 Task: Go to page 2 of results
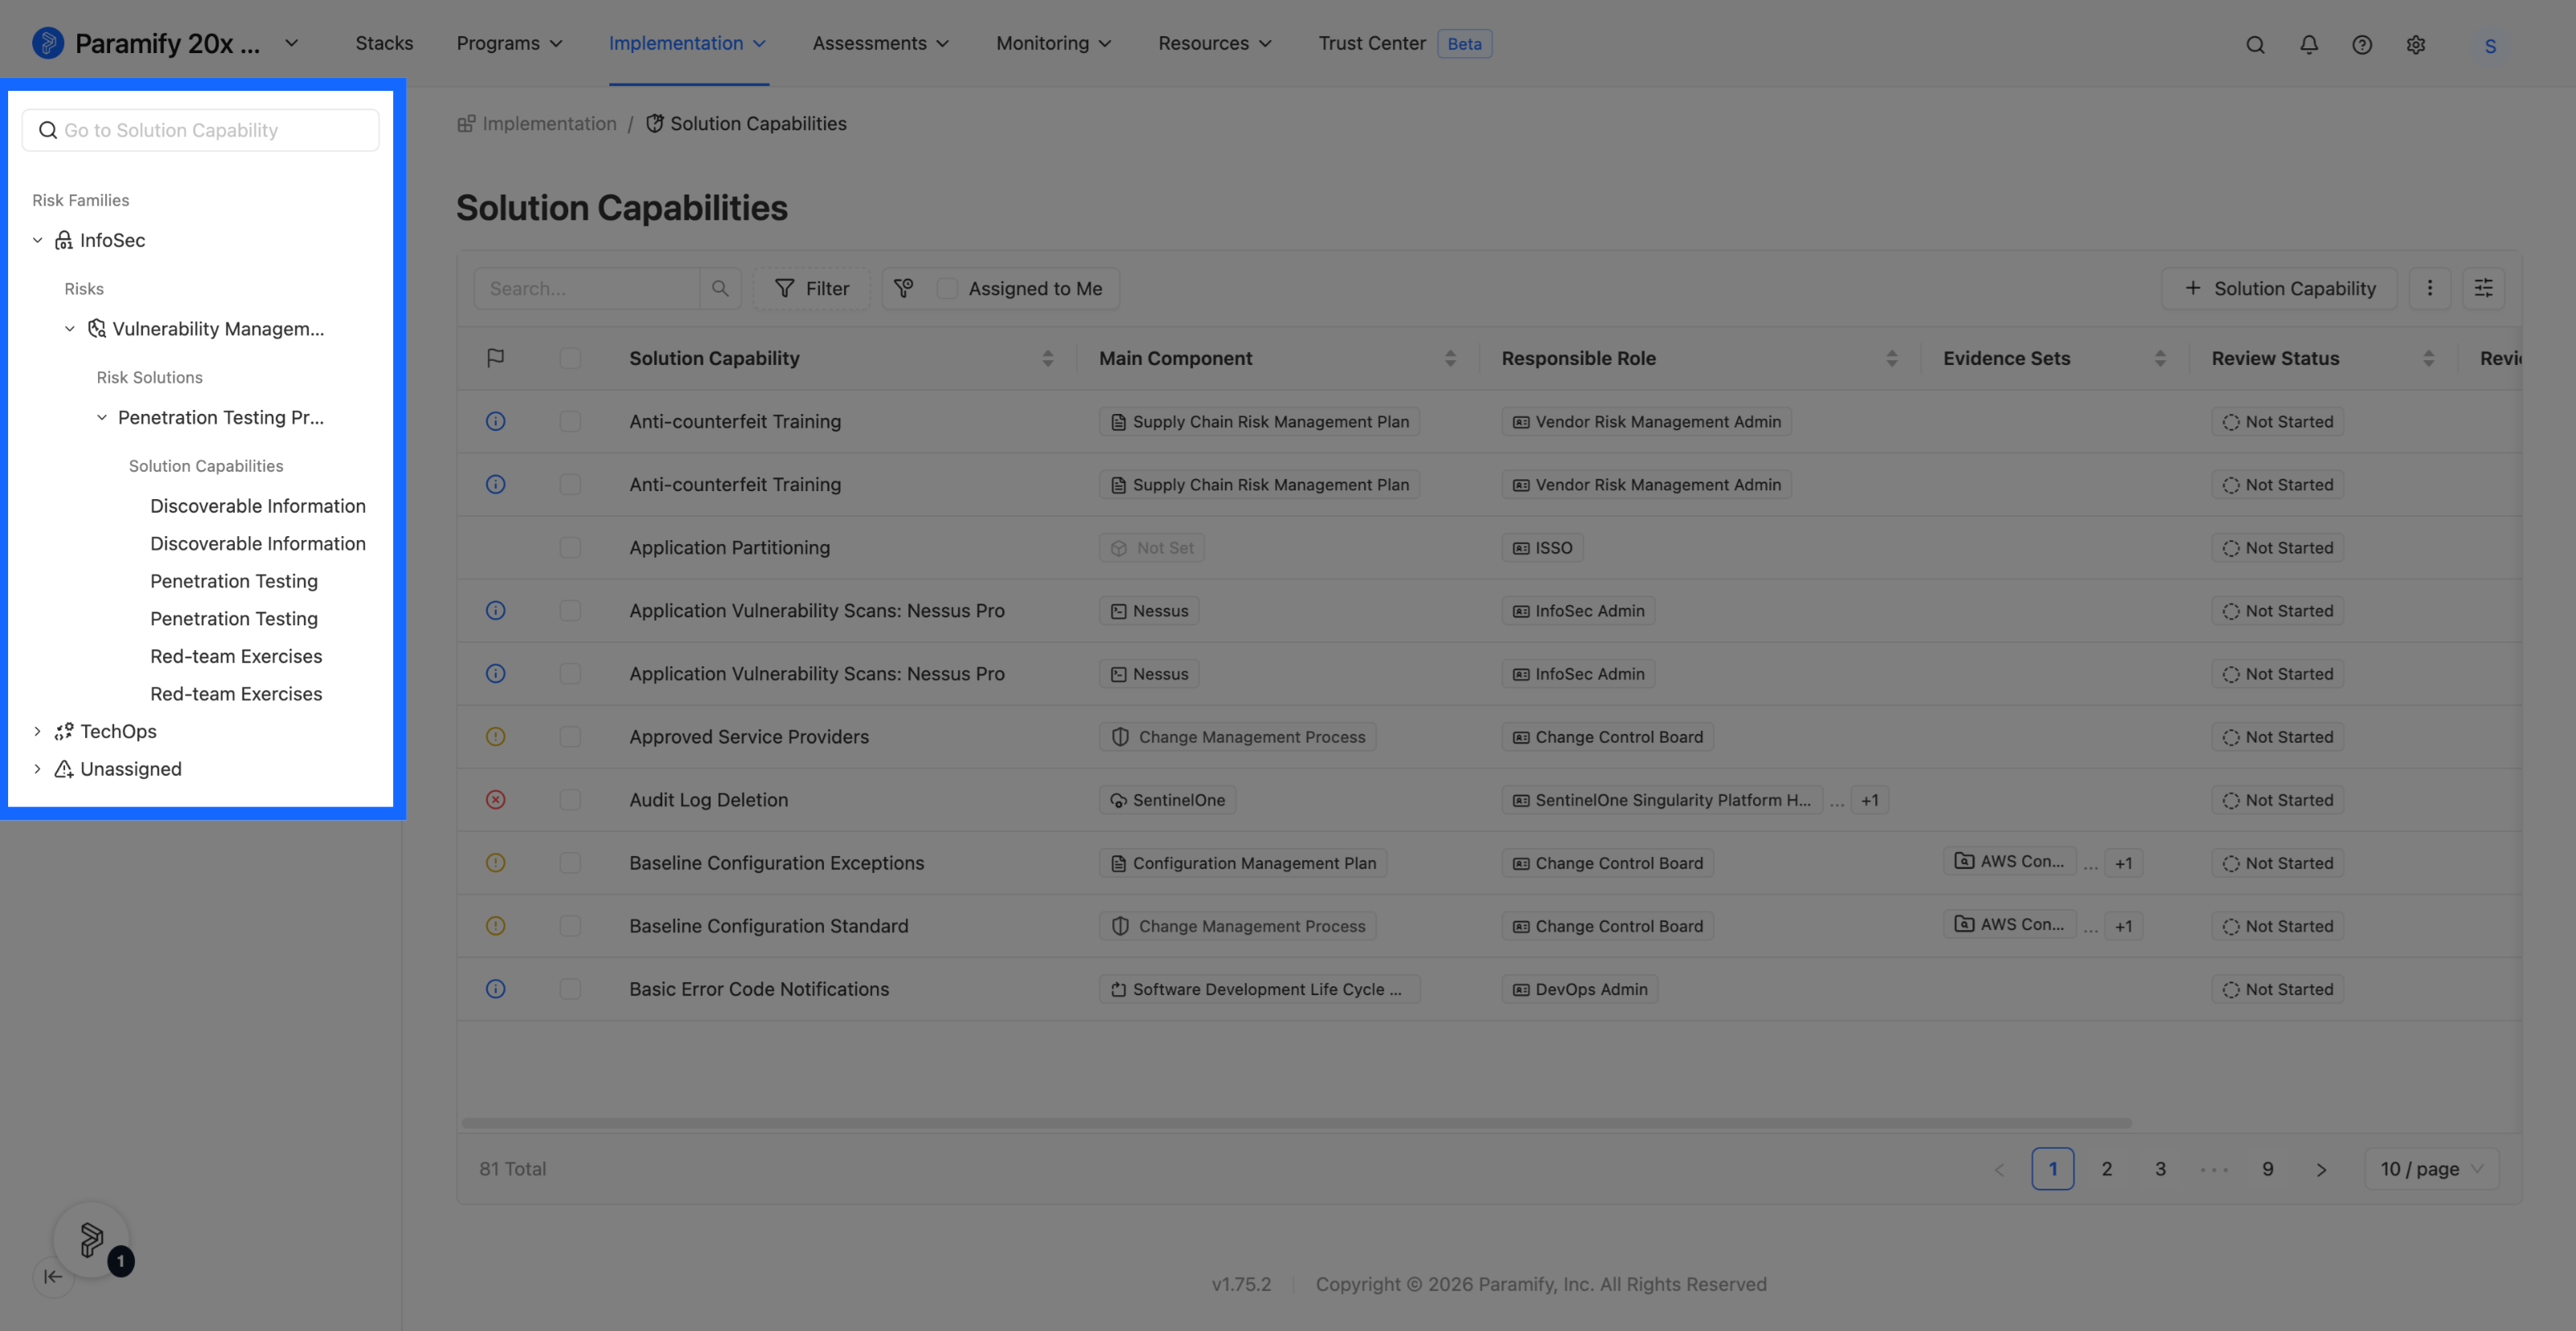click(x=2107, y=1169)
